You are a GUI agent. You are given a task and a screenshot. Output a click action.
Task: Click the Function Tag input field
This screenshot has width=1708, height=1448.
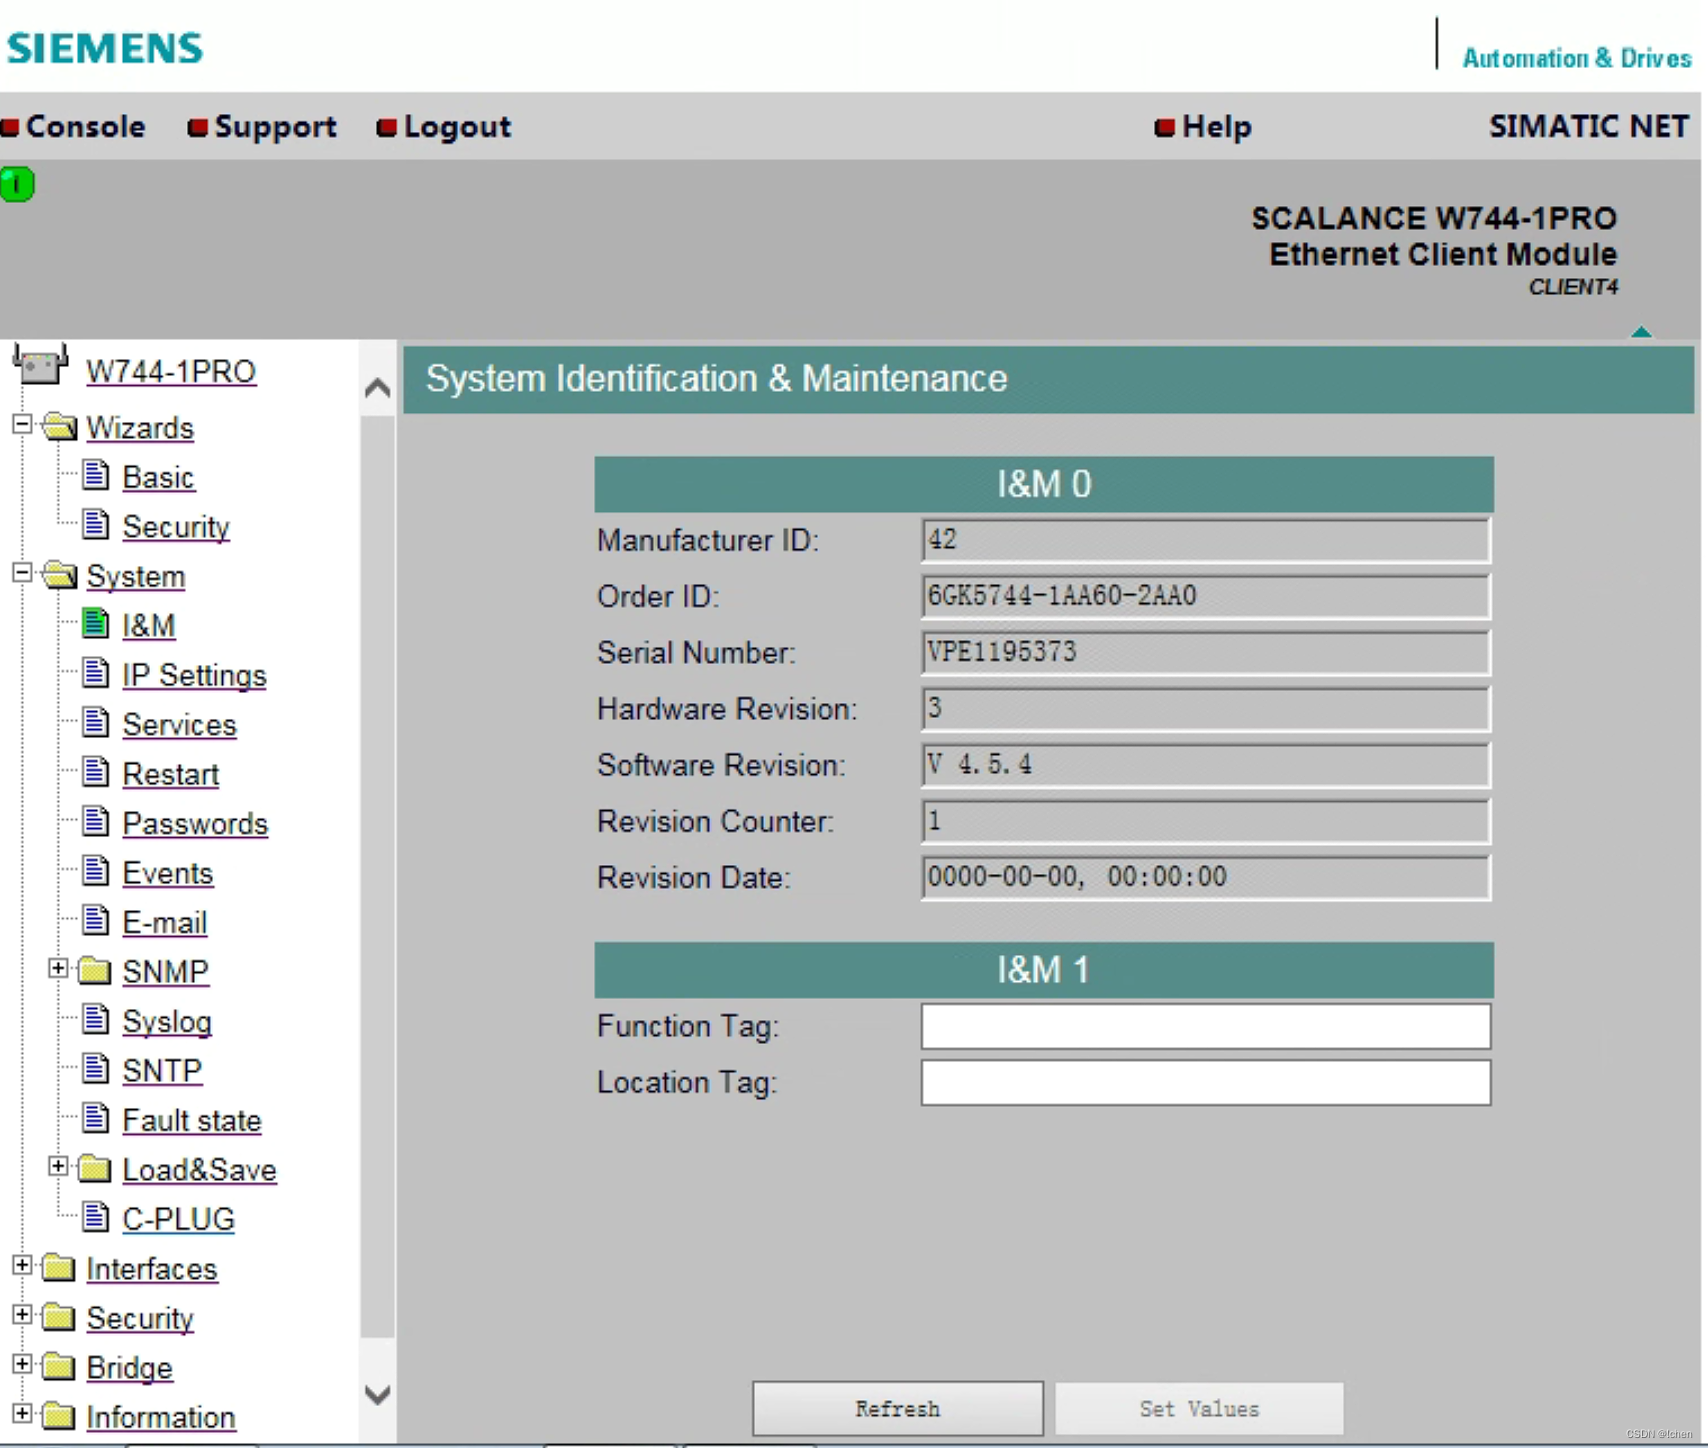[x=1206, y=1026]
